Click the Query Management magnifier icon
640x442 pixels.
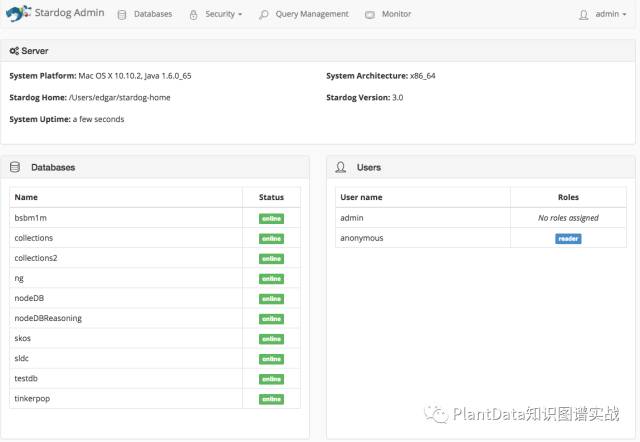[264, 15]
